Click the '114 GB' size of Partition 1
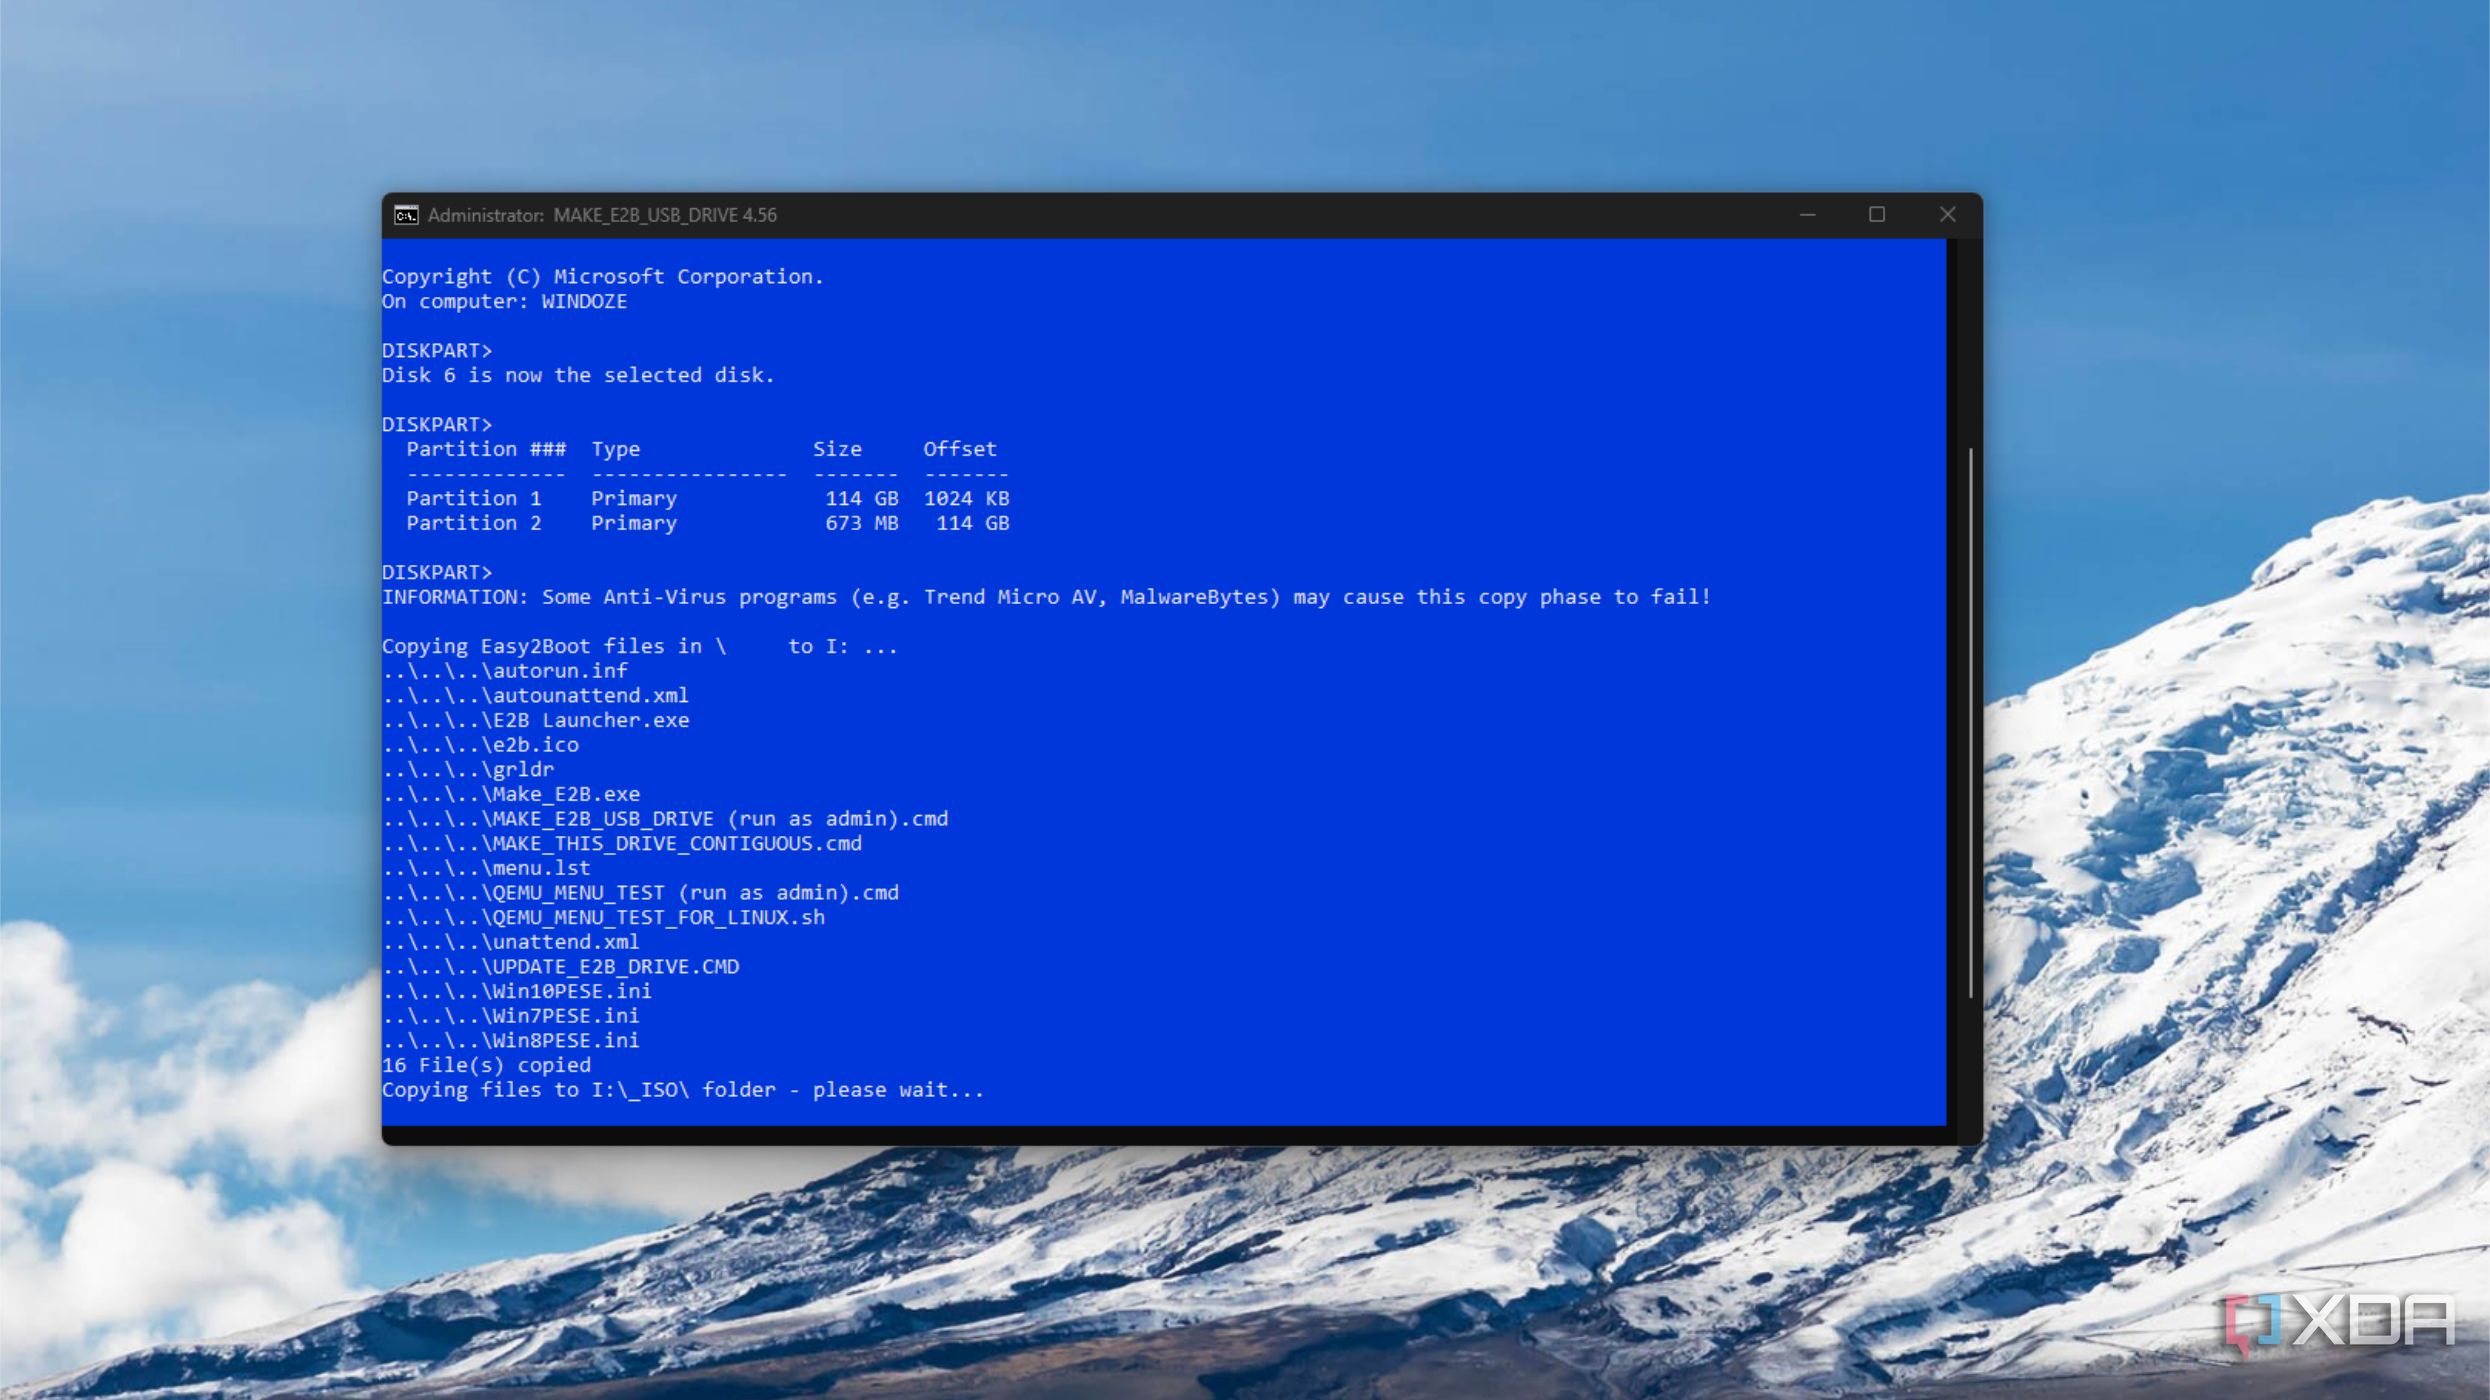Image resolution: width=2490 pixels, height=1400 pixels. coord(861,498)
